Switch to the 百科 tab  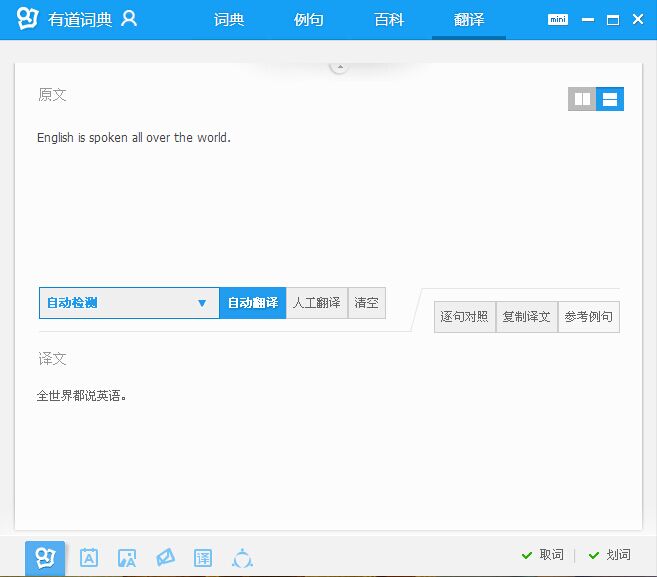[389, 20]
